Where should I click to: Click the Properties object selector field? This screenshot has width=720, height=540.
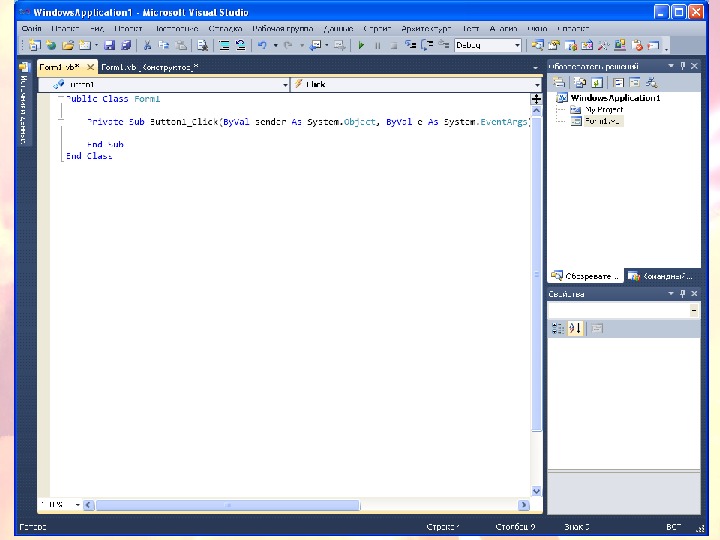[x=622, y=311]
